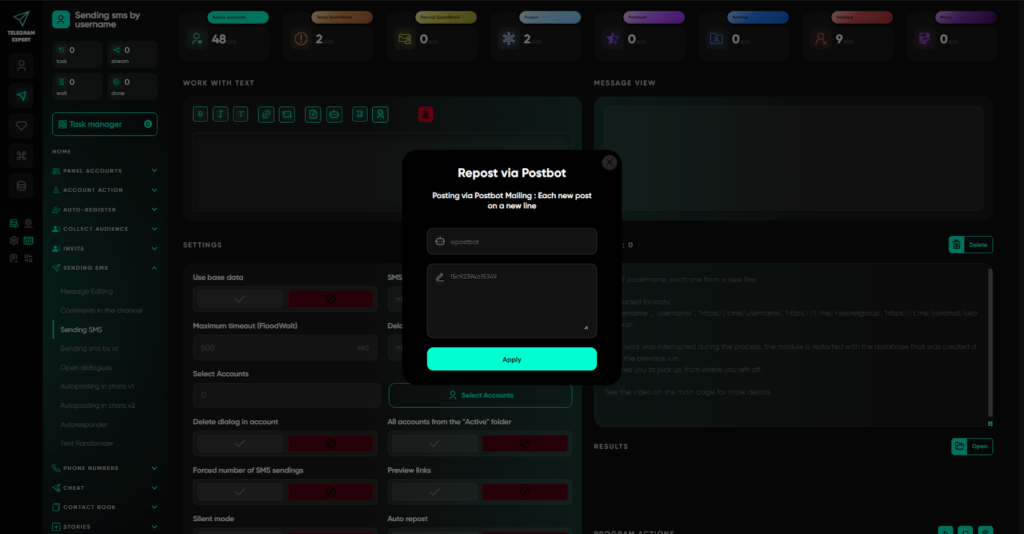This screenshot has height=534, width=1024.
Task: Click the Bold formatting icon
Action: tap(201, 114)
